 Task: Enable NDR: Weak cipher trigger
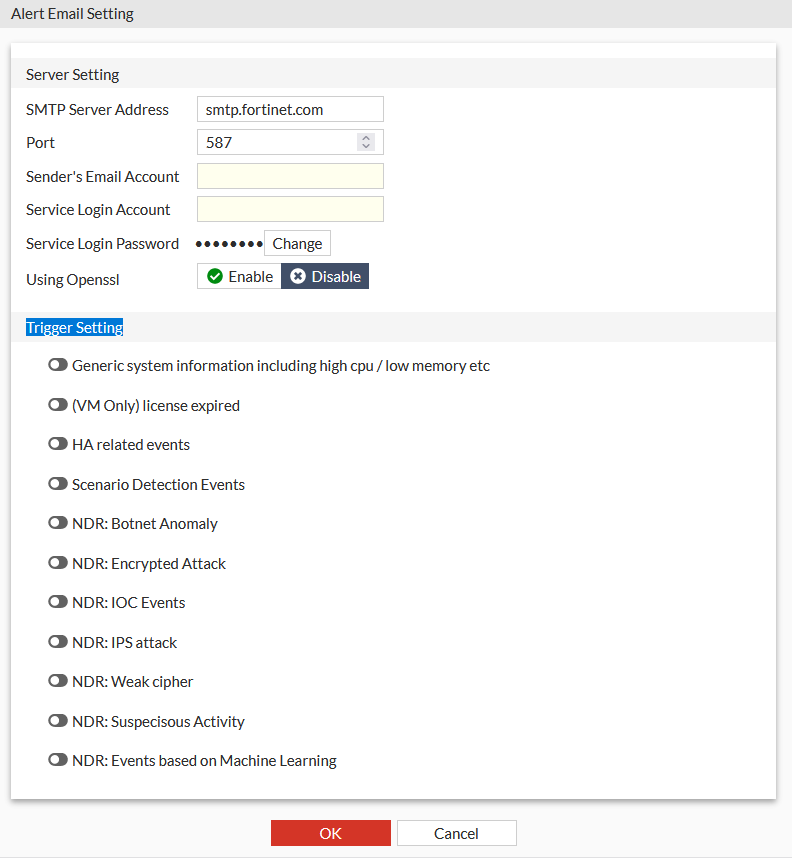pos(58,681)
